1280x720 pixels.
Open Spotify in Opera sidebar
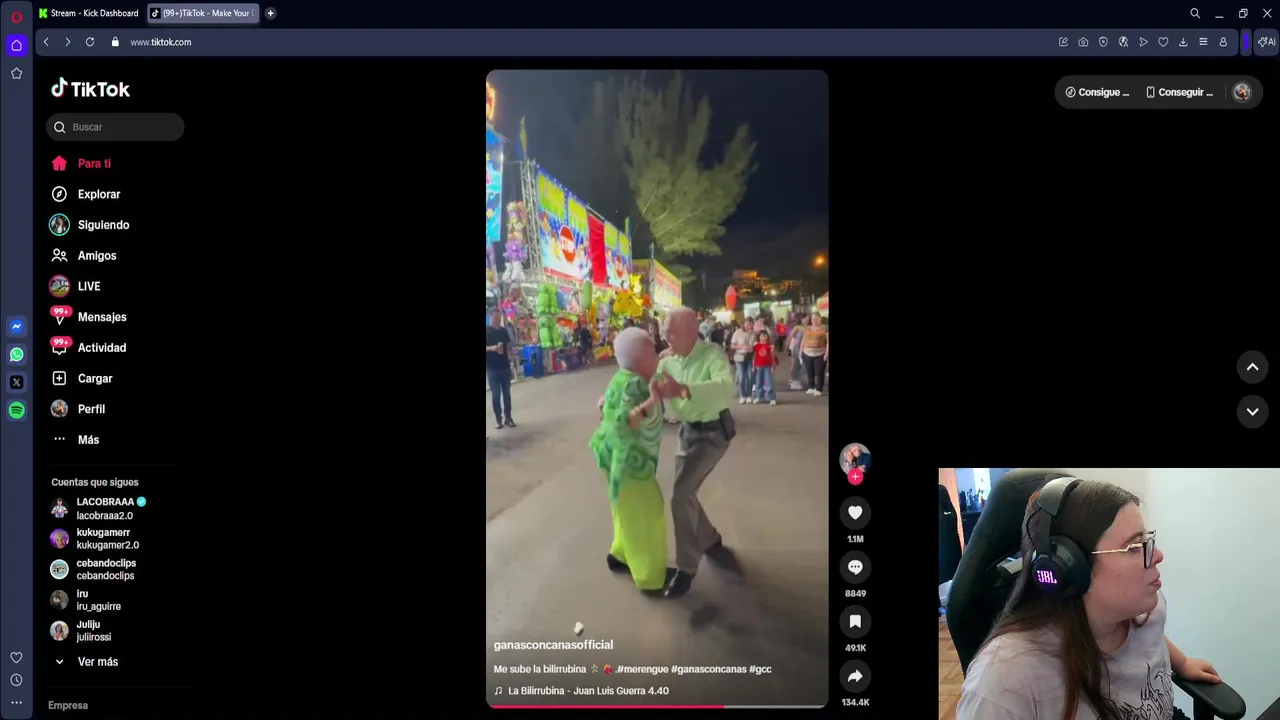click(16, 410)
